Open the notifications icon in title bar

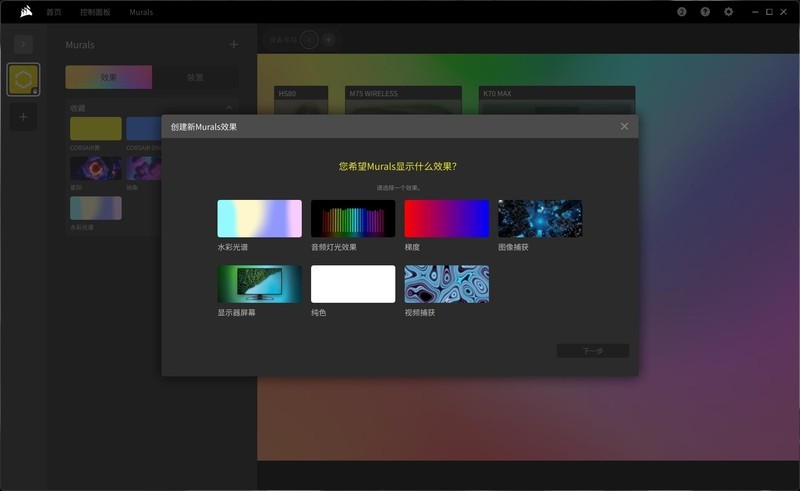tap(682, 12)
